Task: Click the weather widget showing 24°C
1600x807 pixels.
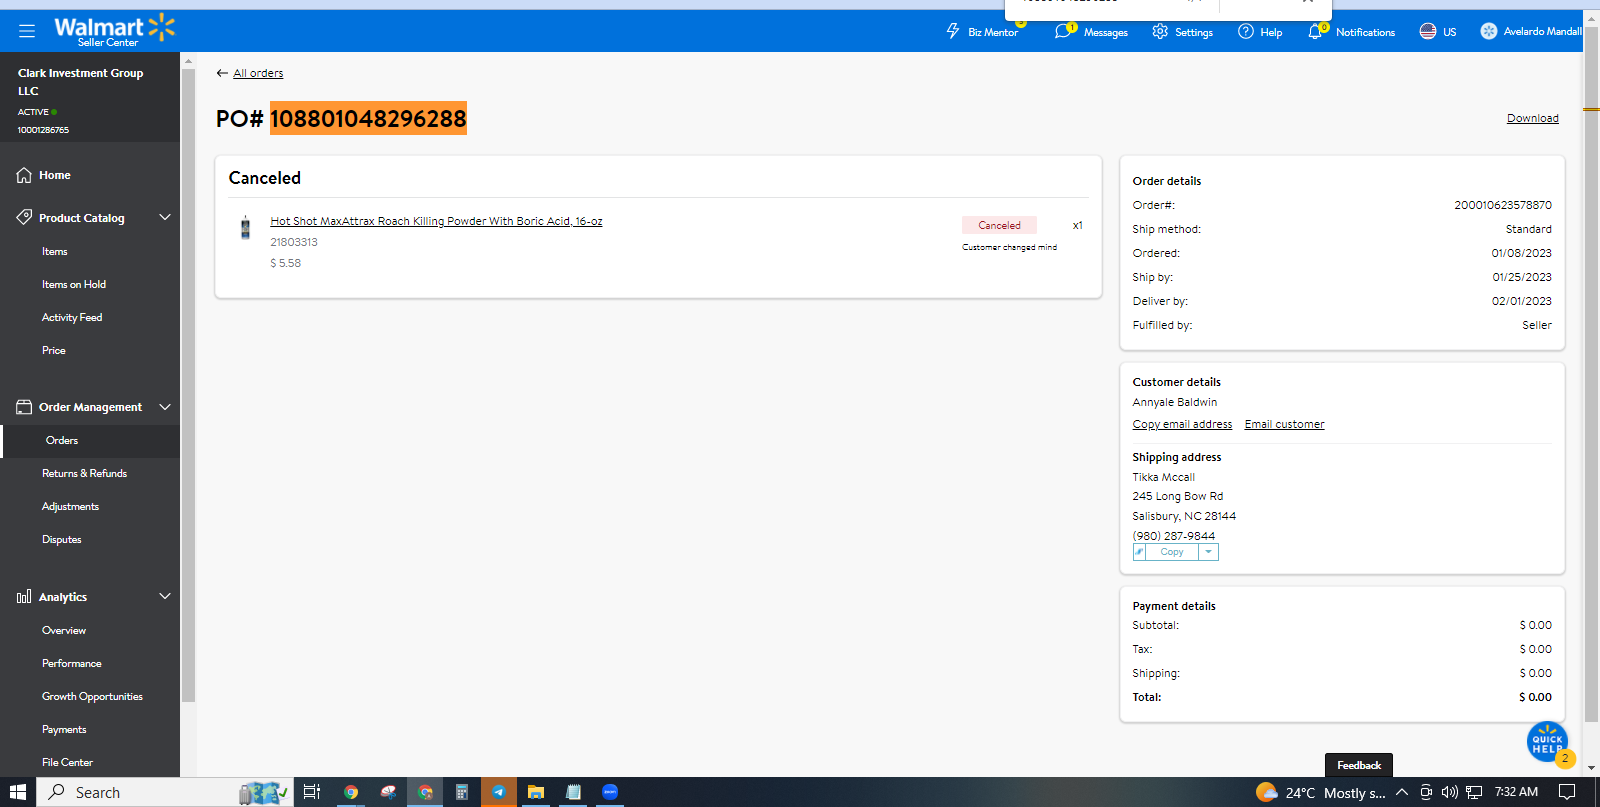Action: pos(1321,792)
